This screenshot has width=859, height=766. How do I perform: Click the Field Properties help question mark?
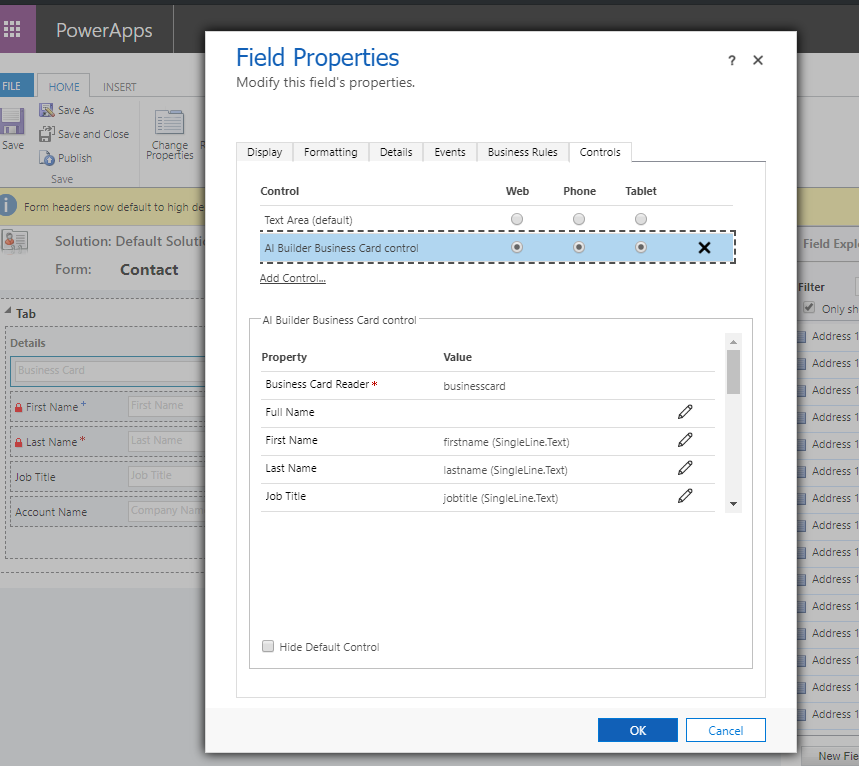(731, 60)
